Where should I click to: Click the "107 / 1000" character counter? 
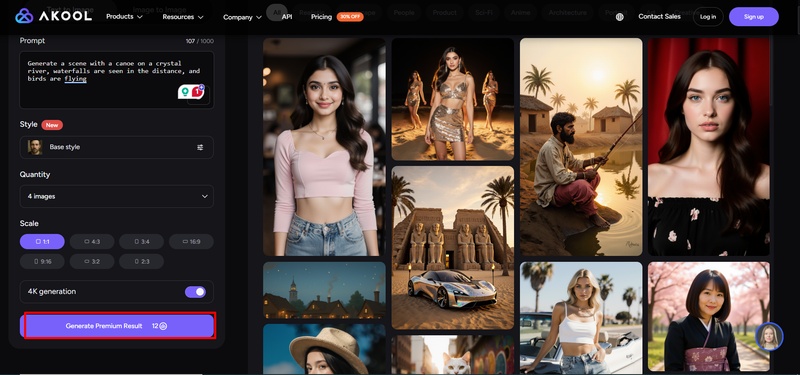point(200,41)
